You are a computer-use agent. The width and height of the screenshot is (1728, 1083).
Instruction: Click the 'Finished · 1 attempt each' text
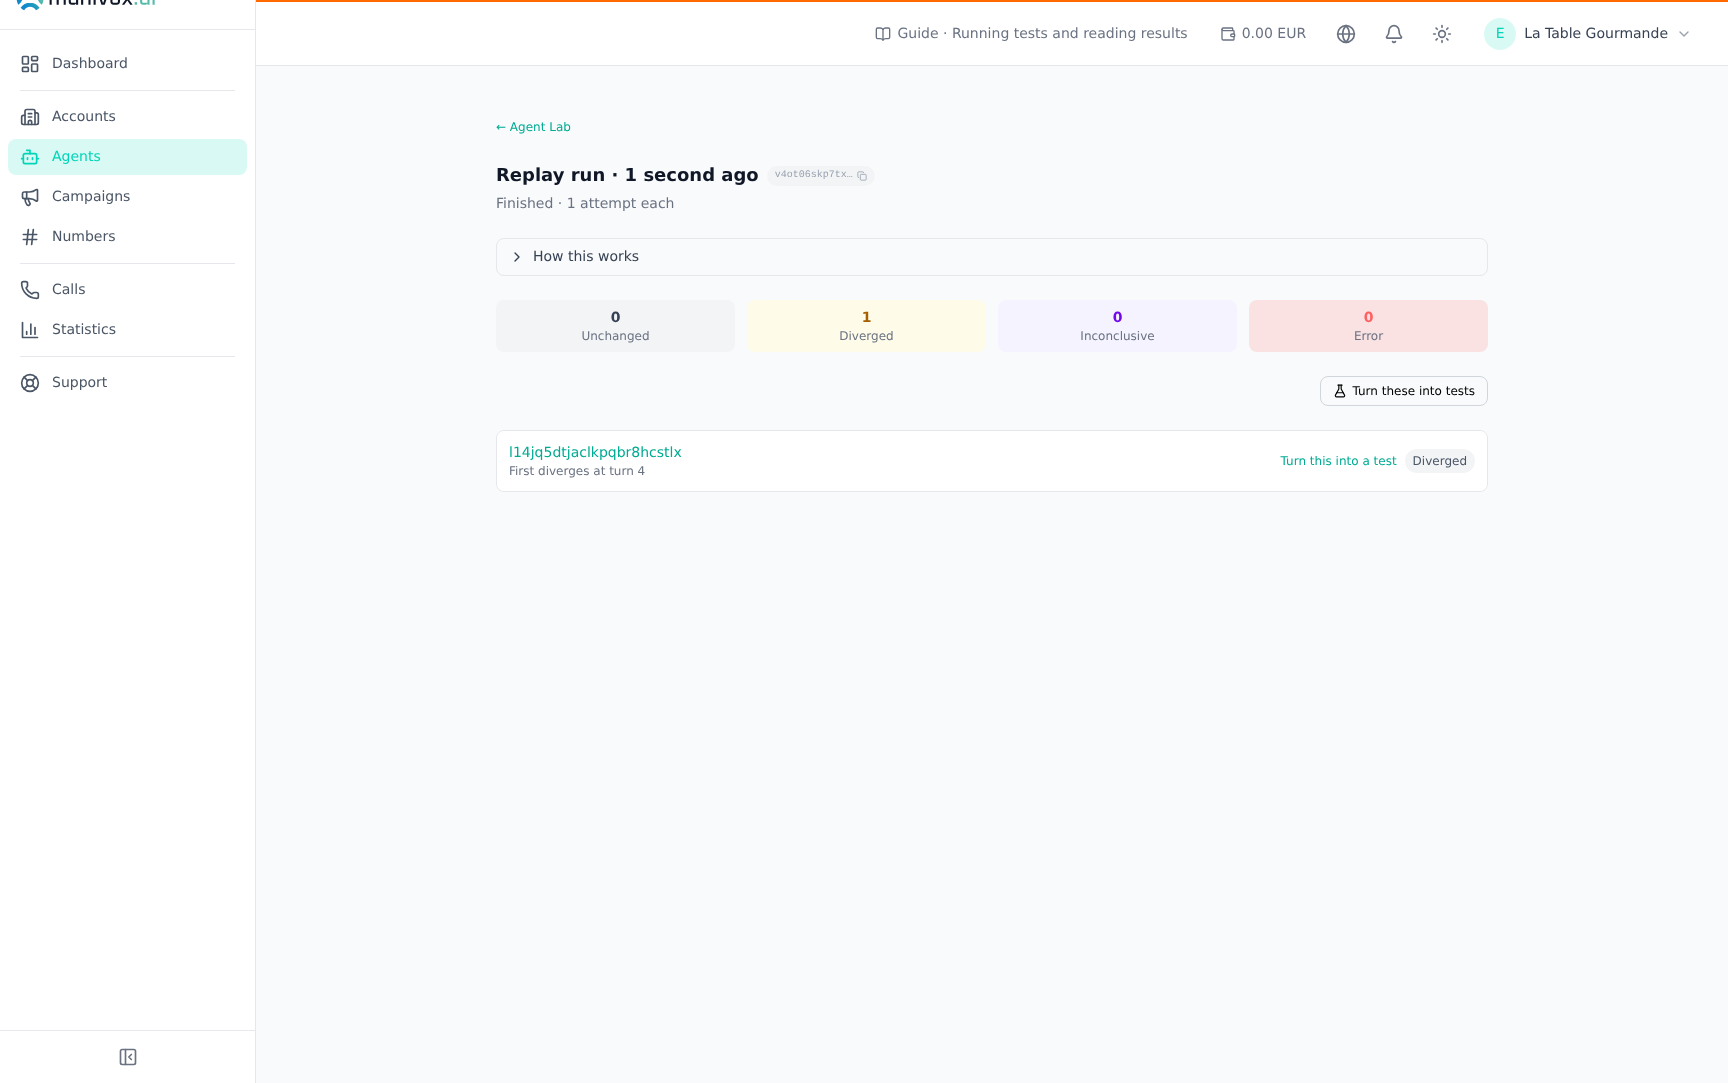[585, 203]
